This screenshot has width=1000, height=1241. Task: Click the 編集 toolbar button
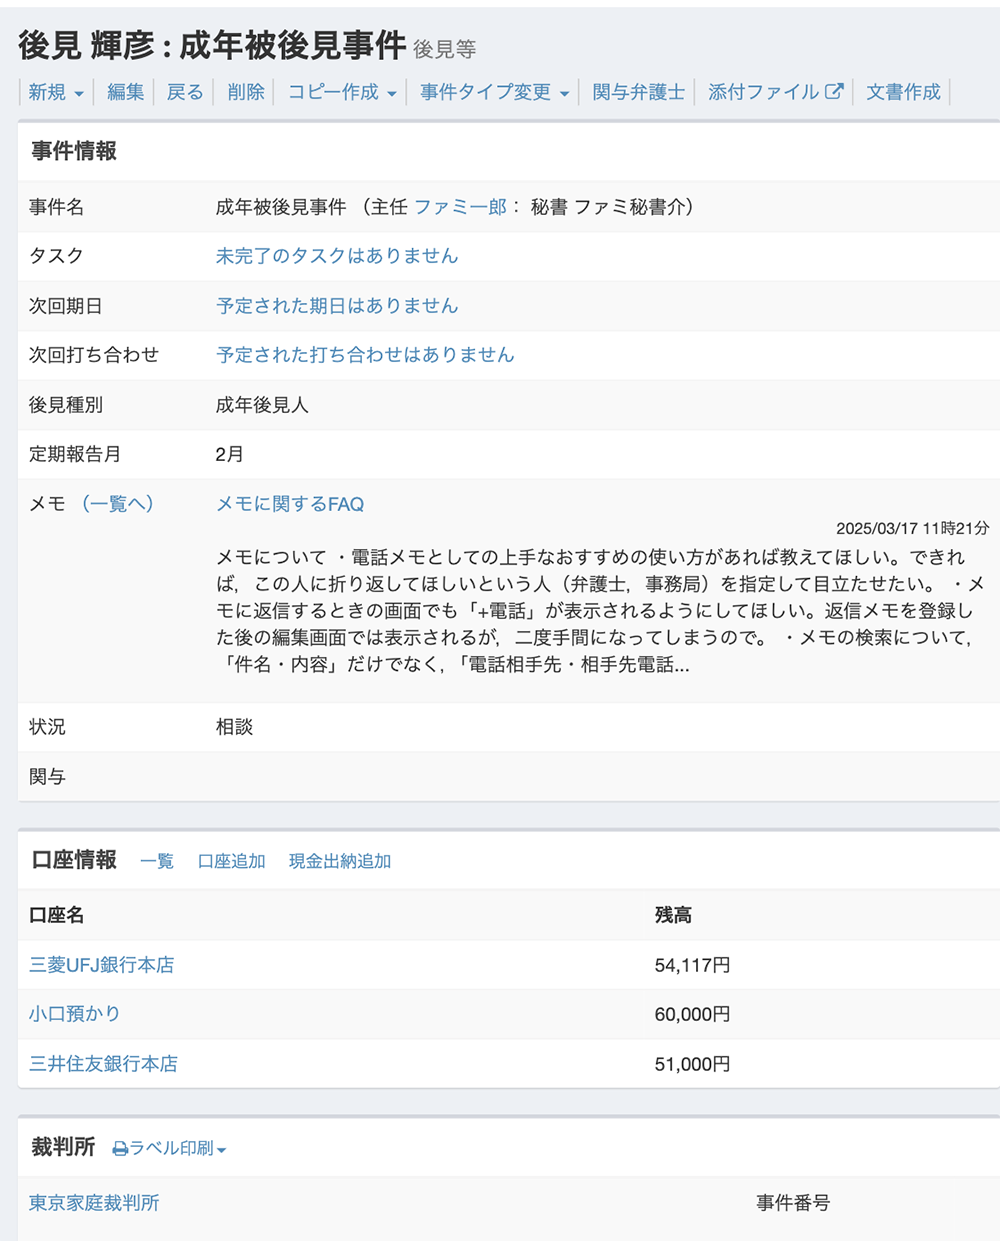pyautogui.click(x=125, y=92)
